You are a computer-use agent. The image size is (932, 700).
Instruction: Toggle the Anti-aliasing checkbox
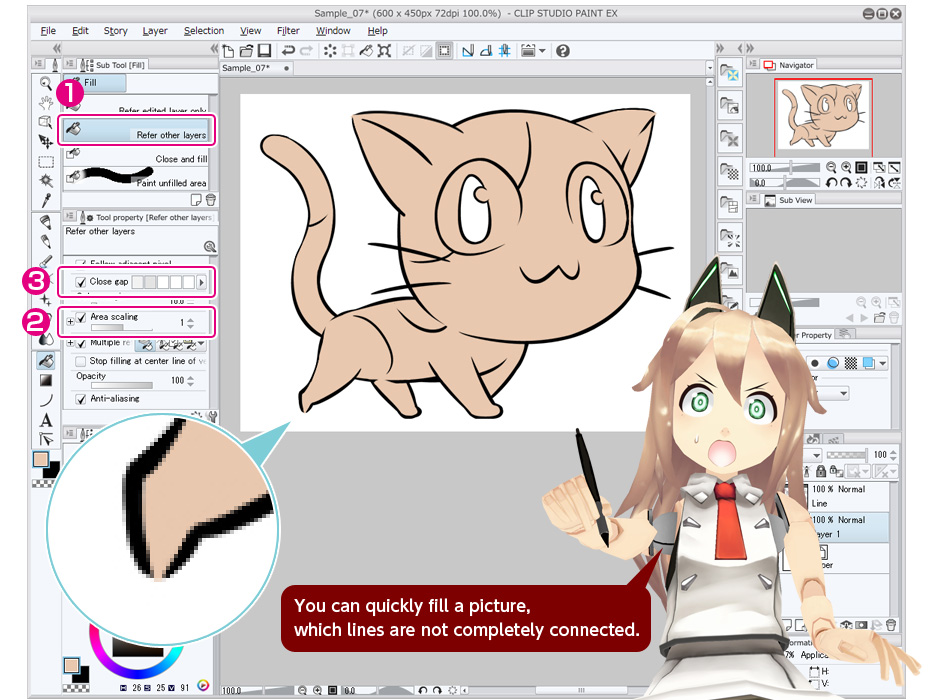pos(81,399)
